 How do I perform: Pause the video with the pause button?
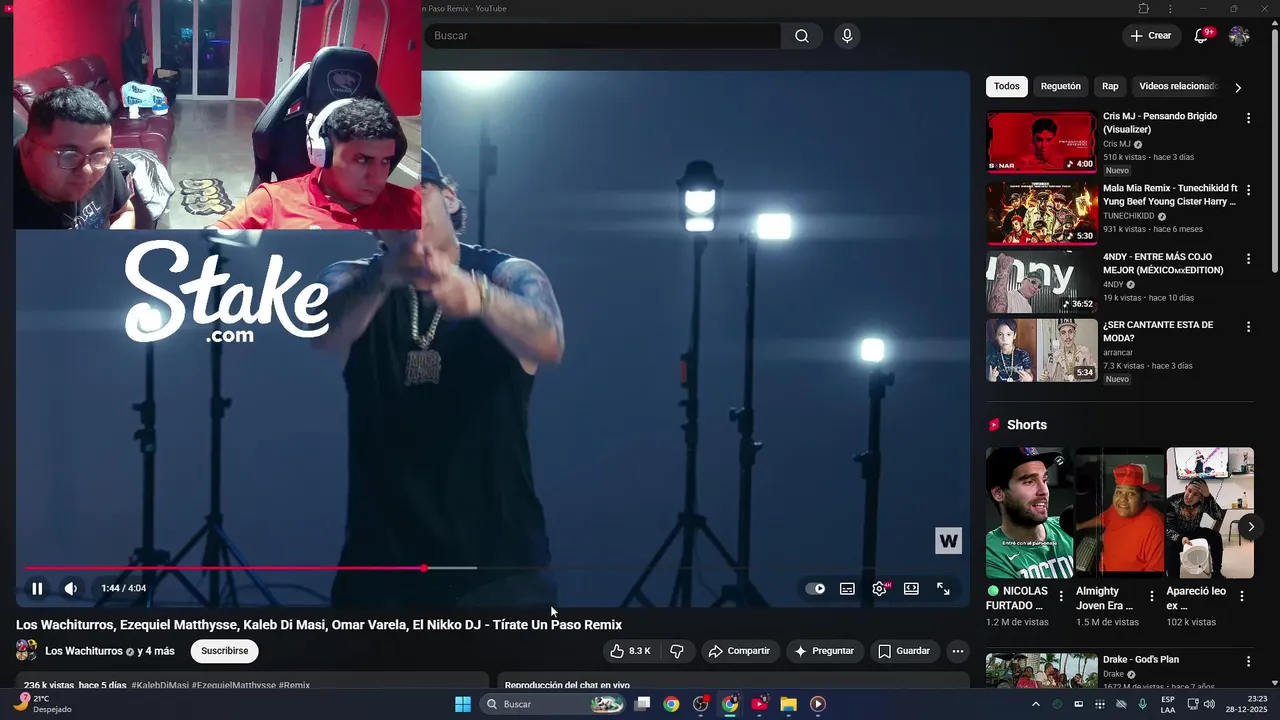[x=37, y=588]
